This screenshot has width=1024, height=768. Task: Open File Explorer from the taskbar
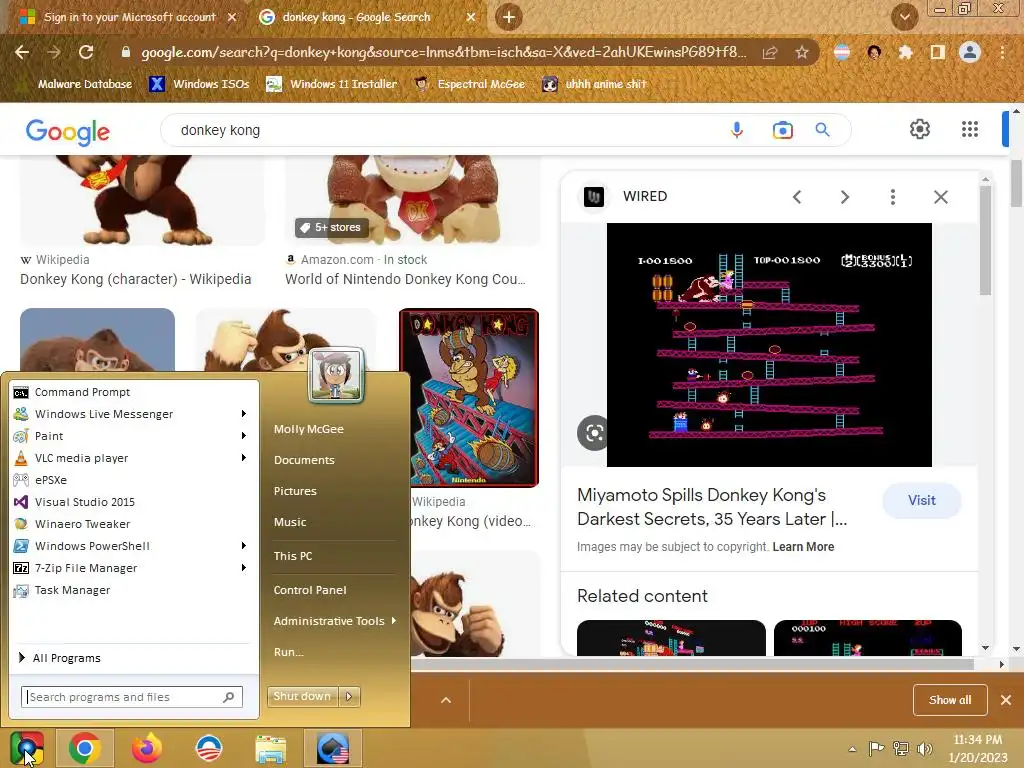270,748
